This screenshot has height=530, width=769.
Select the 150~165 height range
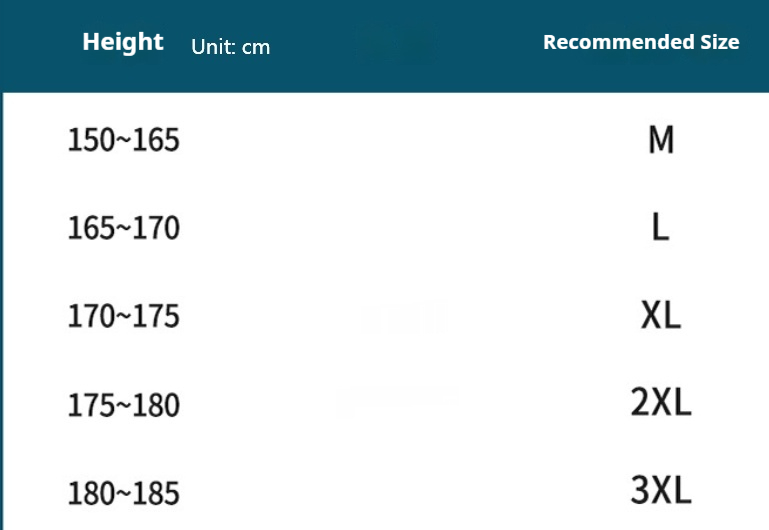click(x=124, y=140)
